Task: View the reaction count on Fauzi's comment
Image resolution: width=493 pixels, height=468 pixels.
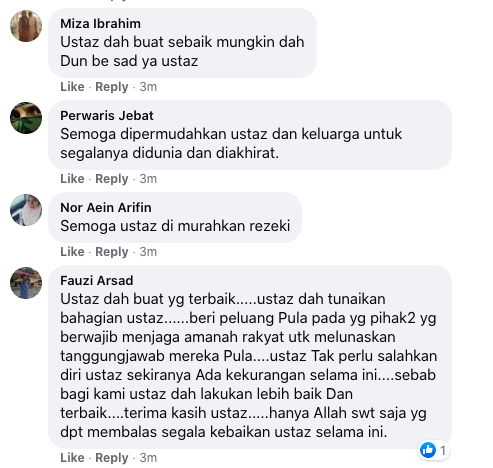Action: (443, 450)
